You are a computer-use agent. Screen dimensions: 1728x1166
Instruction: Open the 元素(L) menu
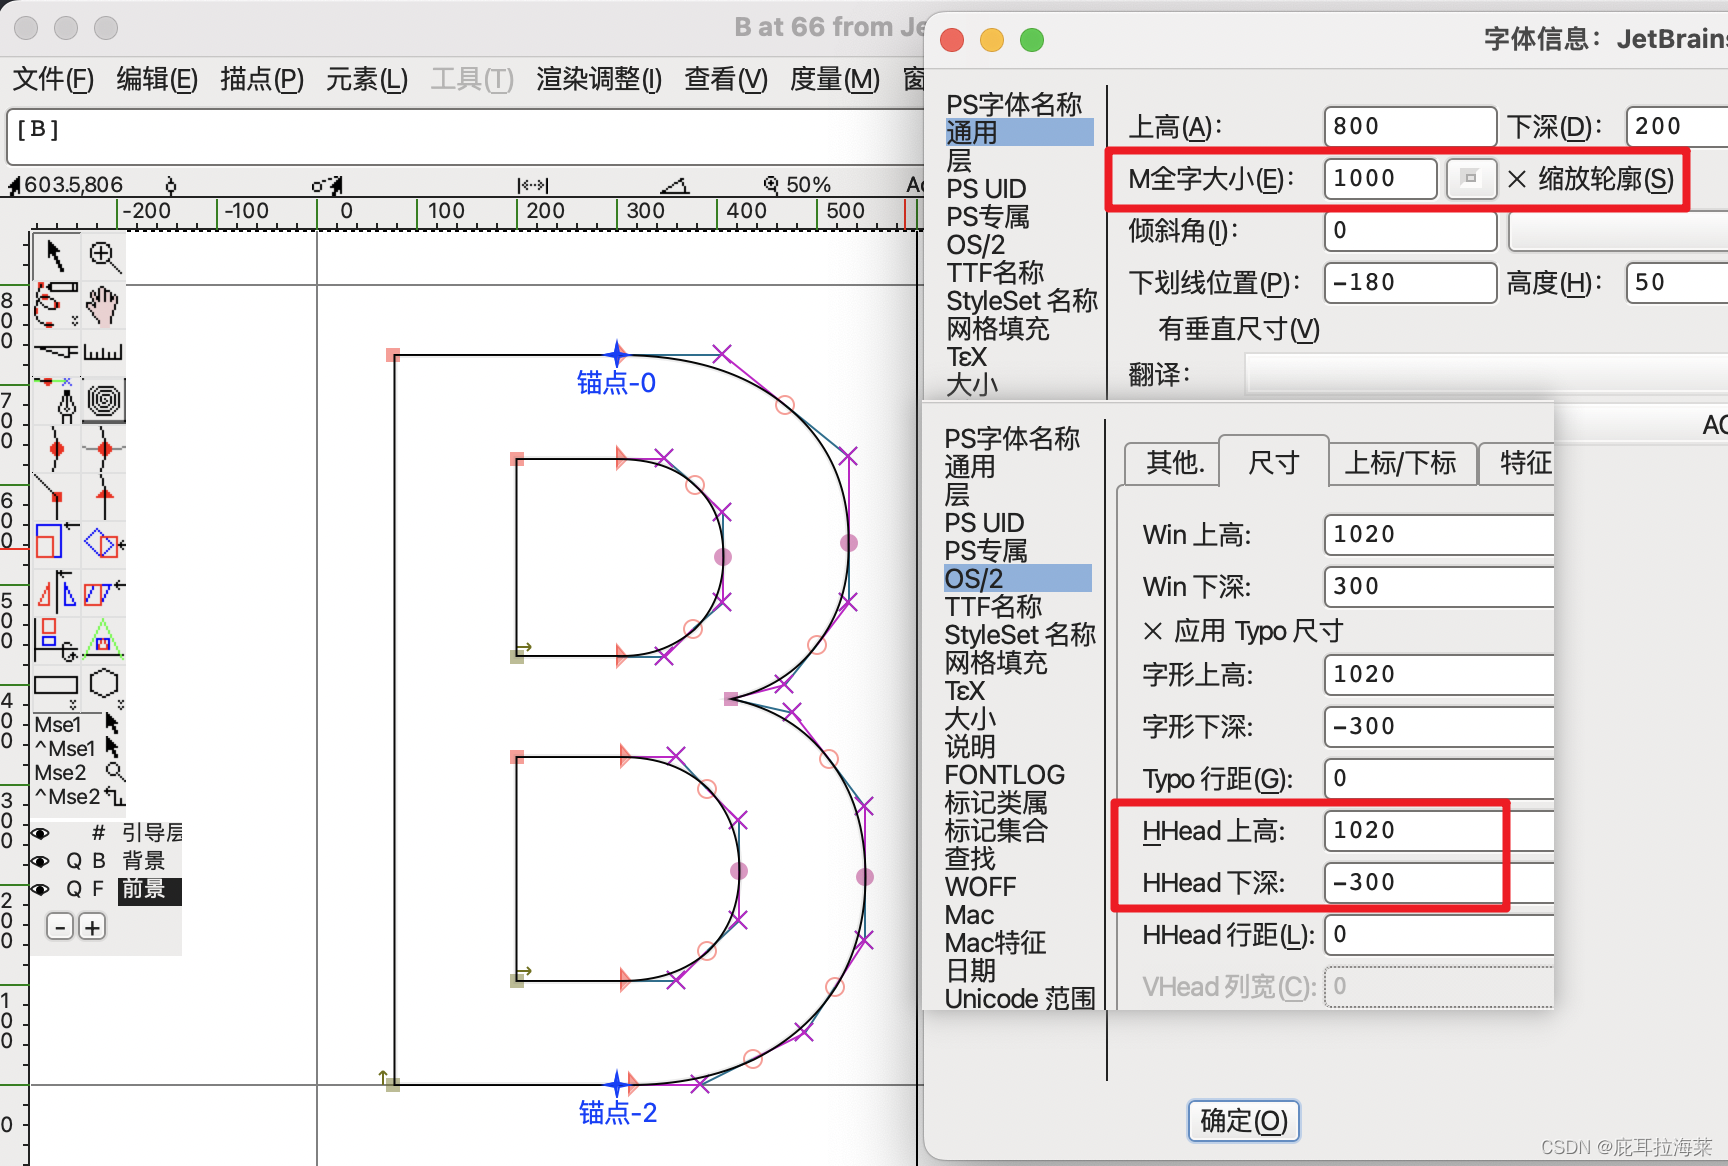click(x=367, y=79)
